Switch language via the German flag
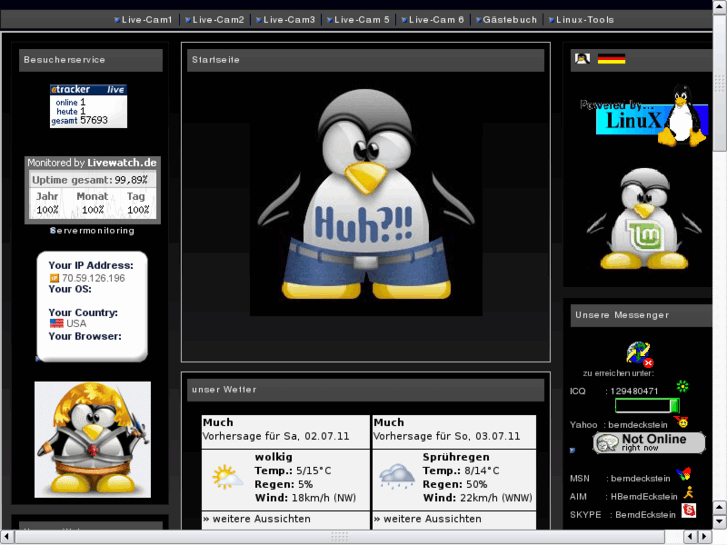The image size is (727, 545). pyautogui.click(x=611, y=59)
